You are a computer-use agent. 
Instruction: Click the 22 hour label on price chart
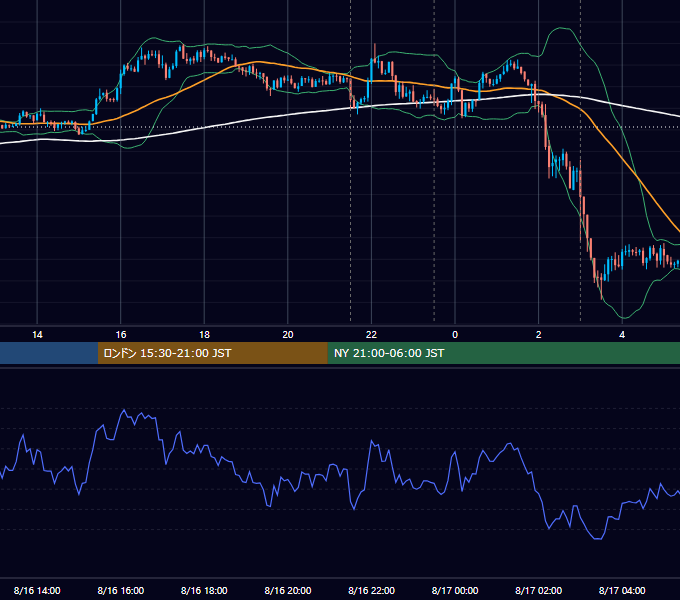(371, 335)
